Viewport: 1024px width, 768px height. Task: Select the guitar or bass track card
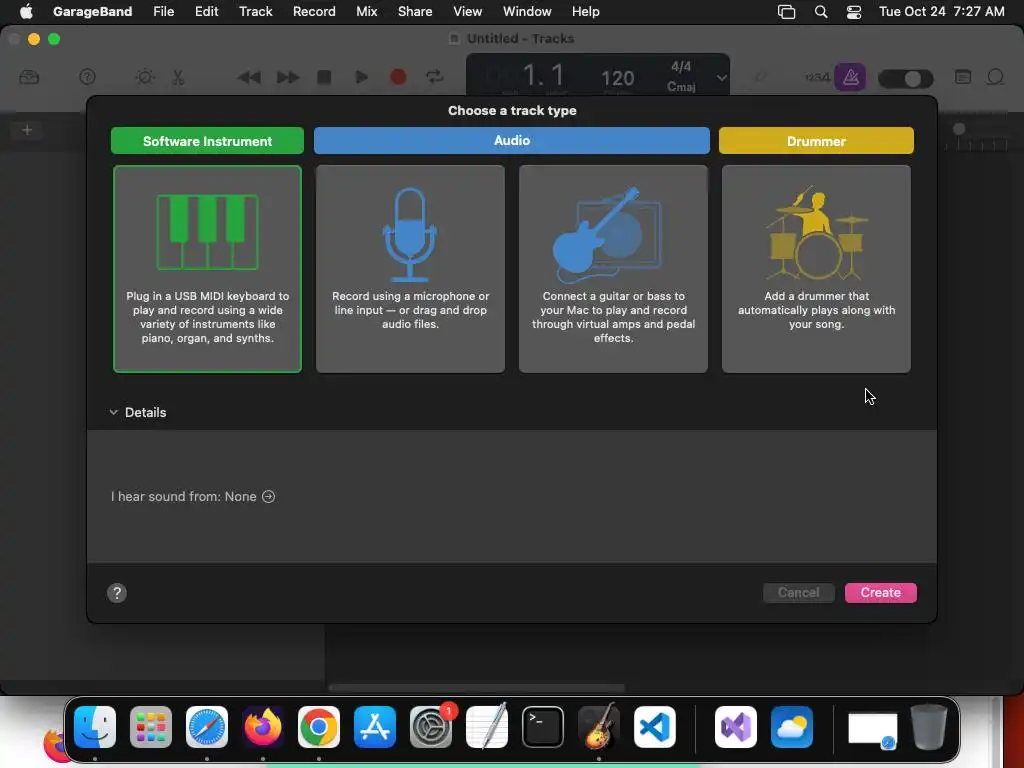point(613,268)
